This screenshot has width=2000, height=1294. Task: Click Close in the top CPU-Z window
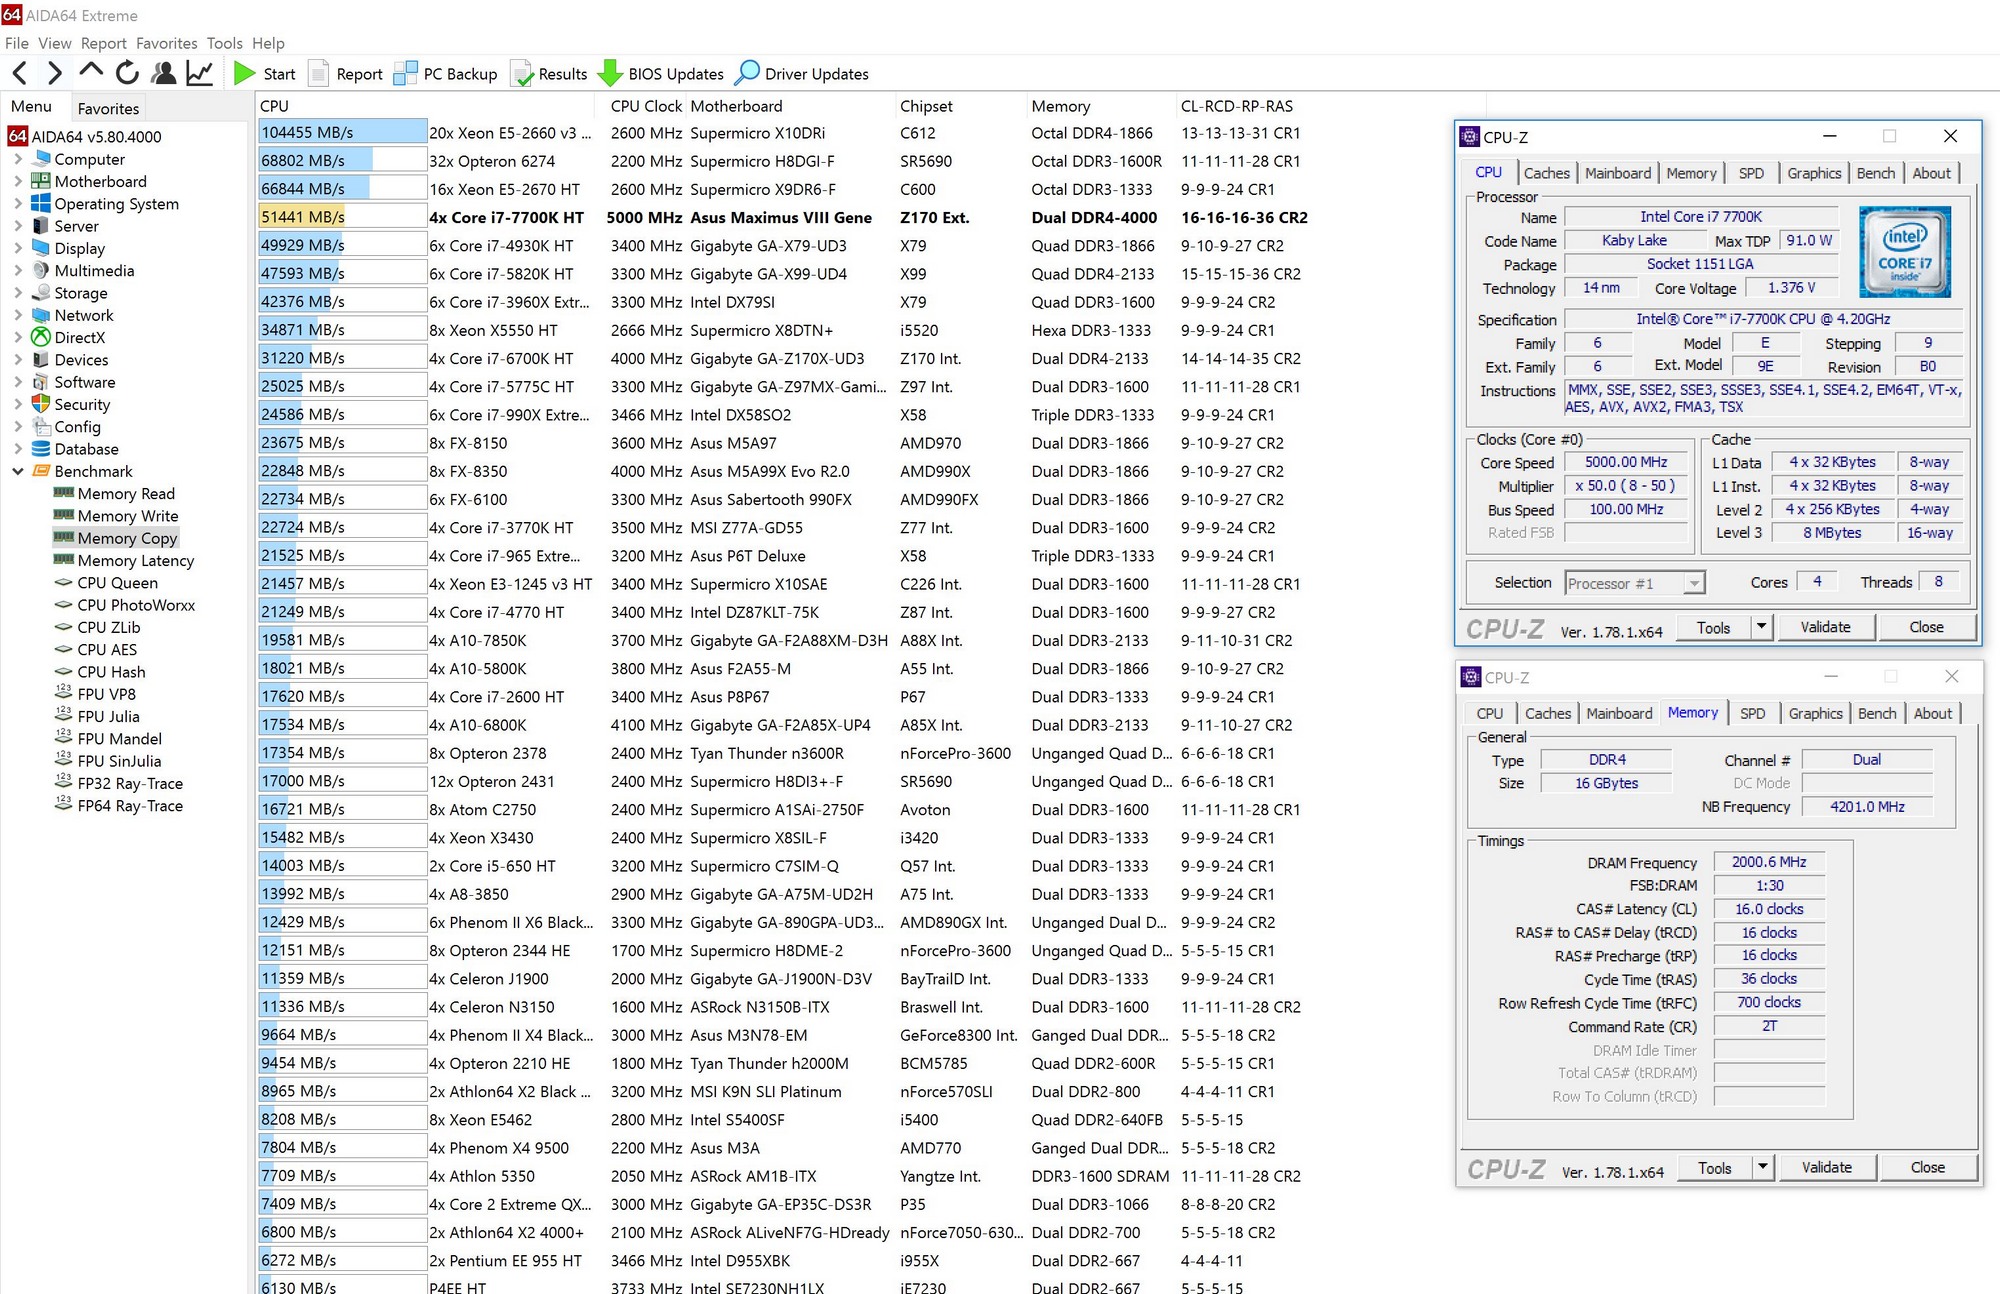point(1927,627)
